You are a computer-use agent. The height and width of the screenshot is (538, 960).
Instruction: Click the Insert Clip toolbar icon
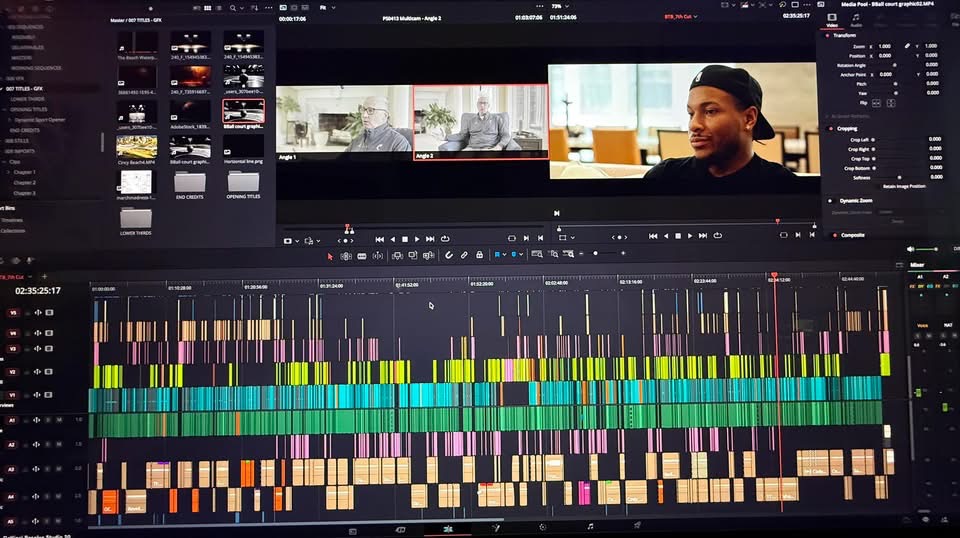[x=397, y=256]
